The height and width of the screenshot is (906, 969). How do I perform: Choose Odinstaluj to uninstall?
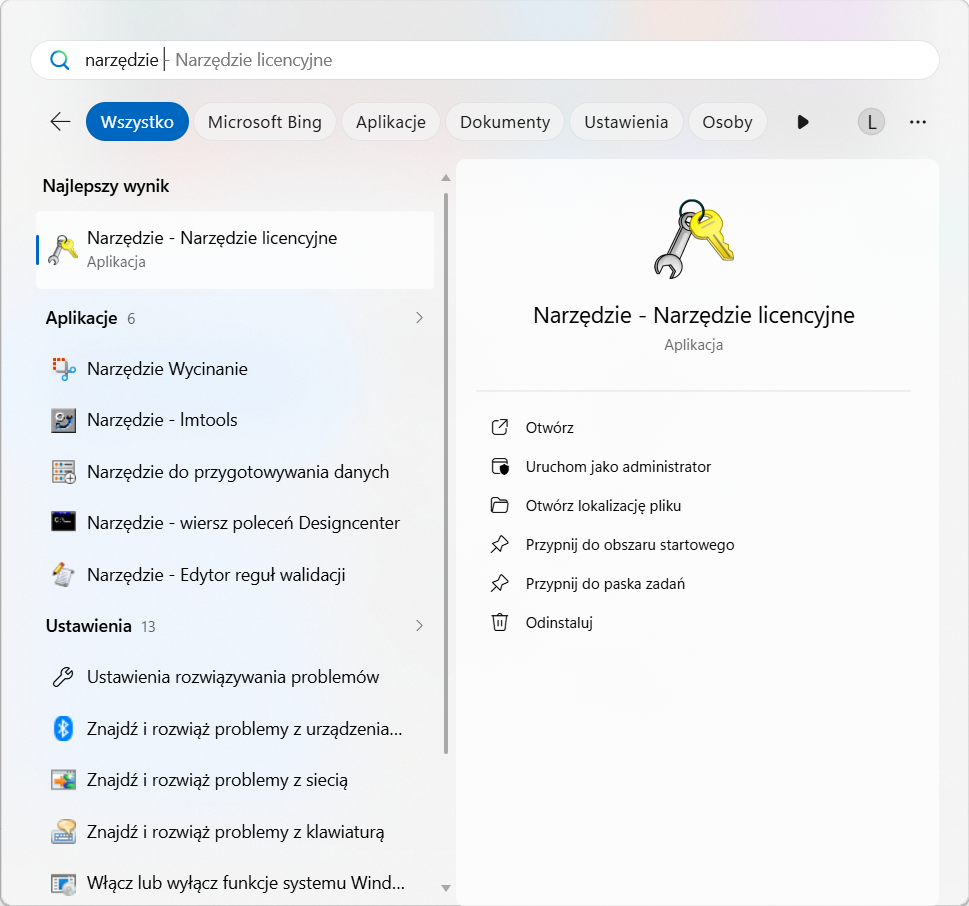click(x=559, y=622)
